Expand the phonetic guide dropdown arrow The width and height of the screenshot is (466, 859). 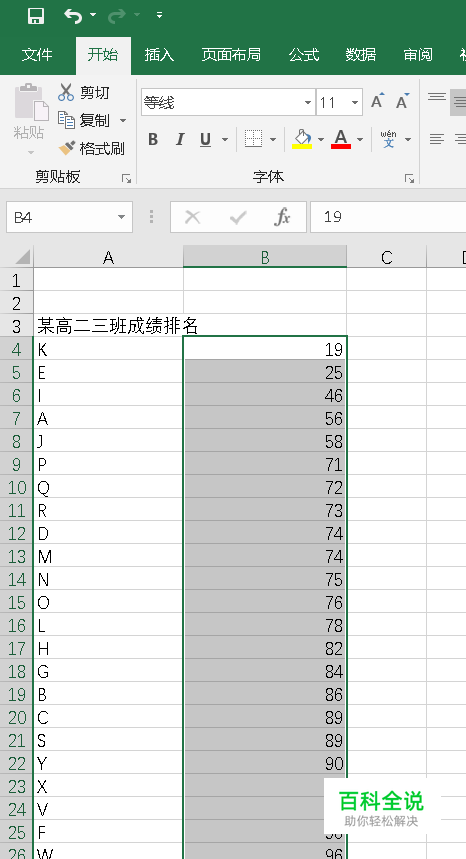(x=408, y=140)
